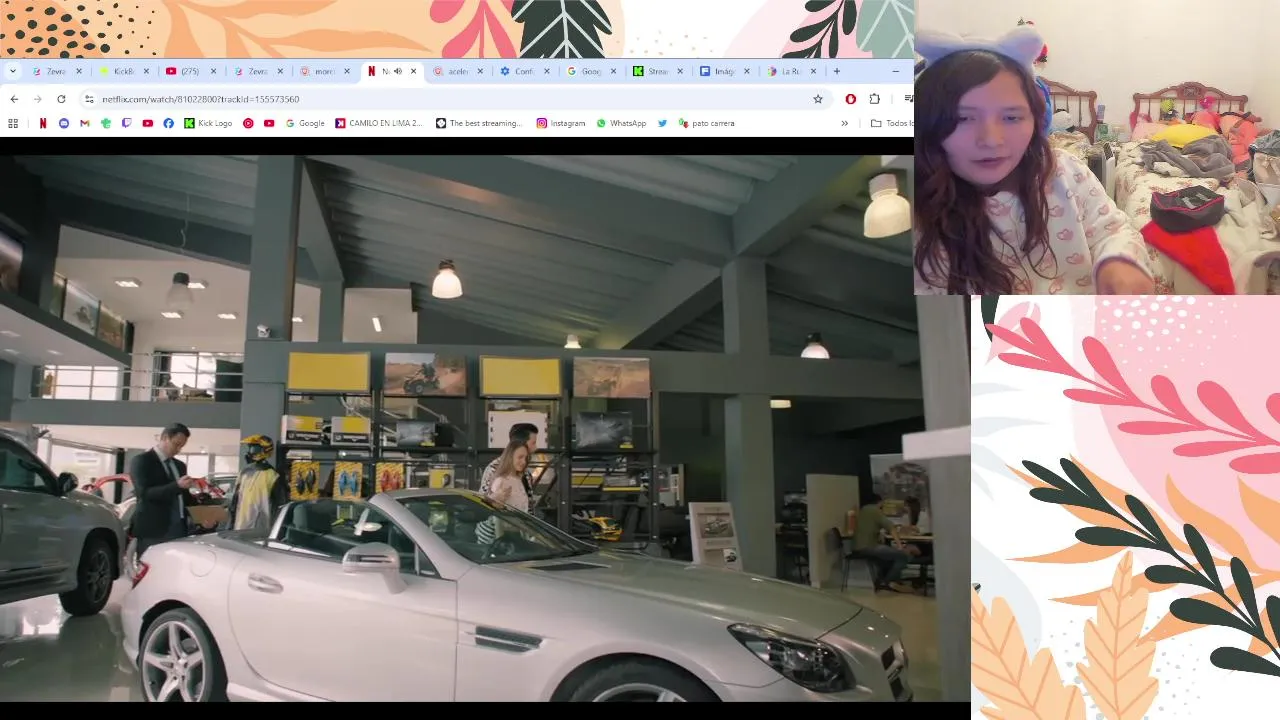This screenshot has height=720, width=1280.
Task: Close the La Ru tab
Action: [x=814, y=71]
